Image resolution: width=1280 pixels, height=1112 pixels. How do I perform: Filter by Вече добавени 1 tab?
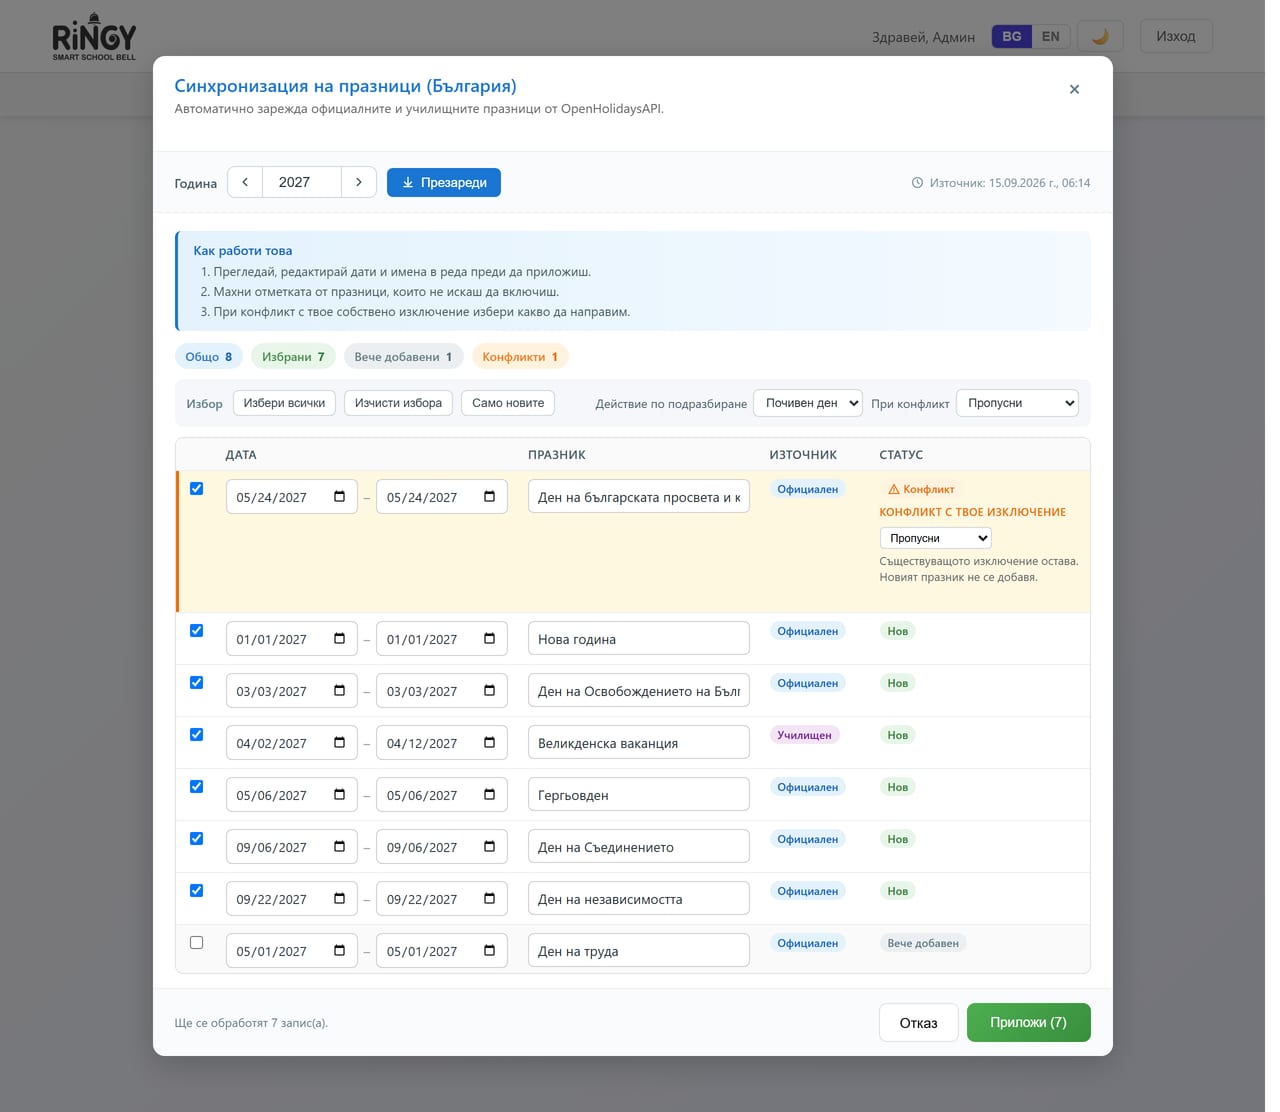click(403, 357)
